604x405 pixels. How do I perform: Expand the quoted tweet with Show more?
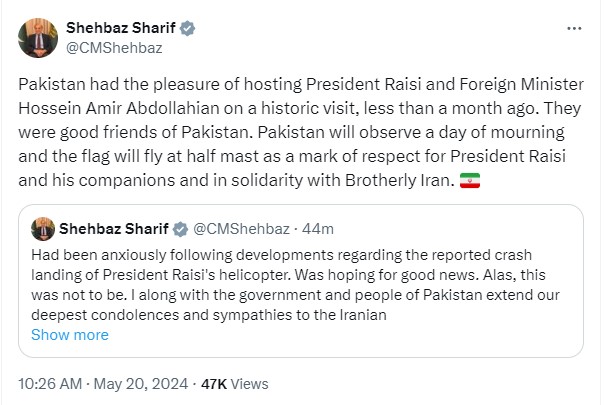[69, 335]
